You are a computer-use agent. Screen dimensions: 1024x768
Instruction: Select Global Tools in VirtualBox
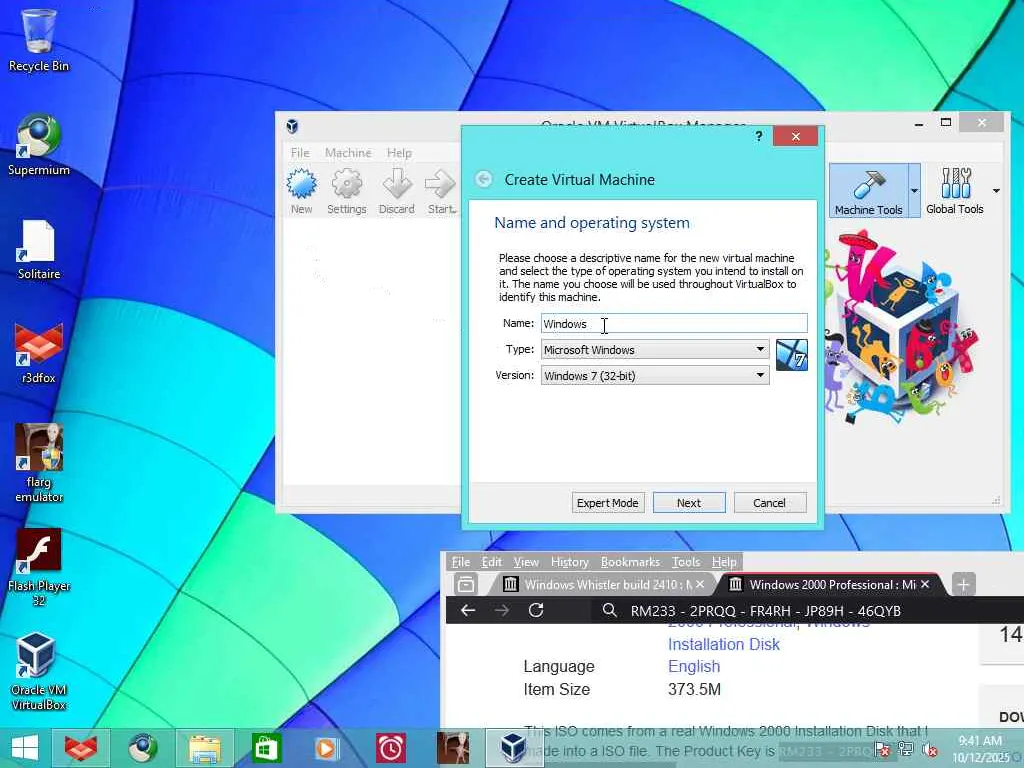[x=954, y=191]
